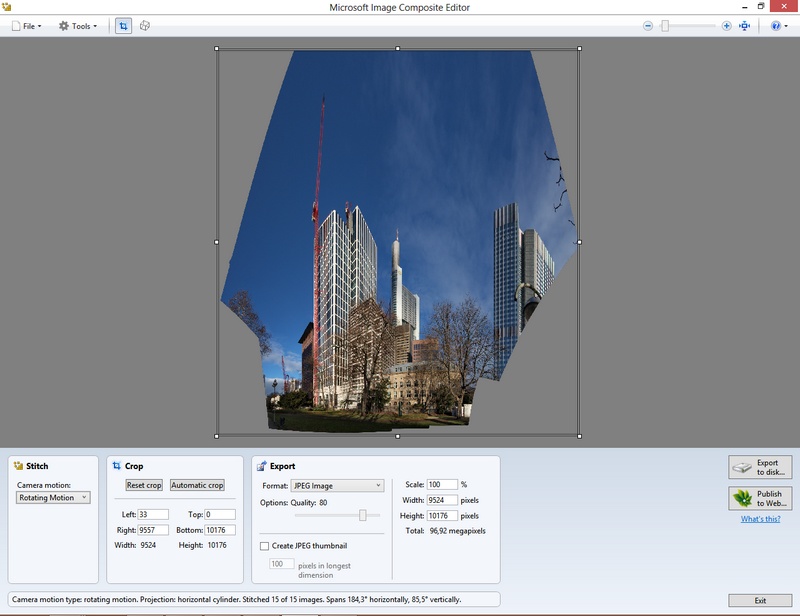800x616 pixels.
Task: Click the zoom slider in toolbar
Action: (665, 26)
